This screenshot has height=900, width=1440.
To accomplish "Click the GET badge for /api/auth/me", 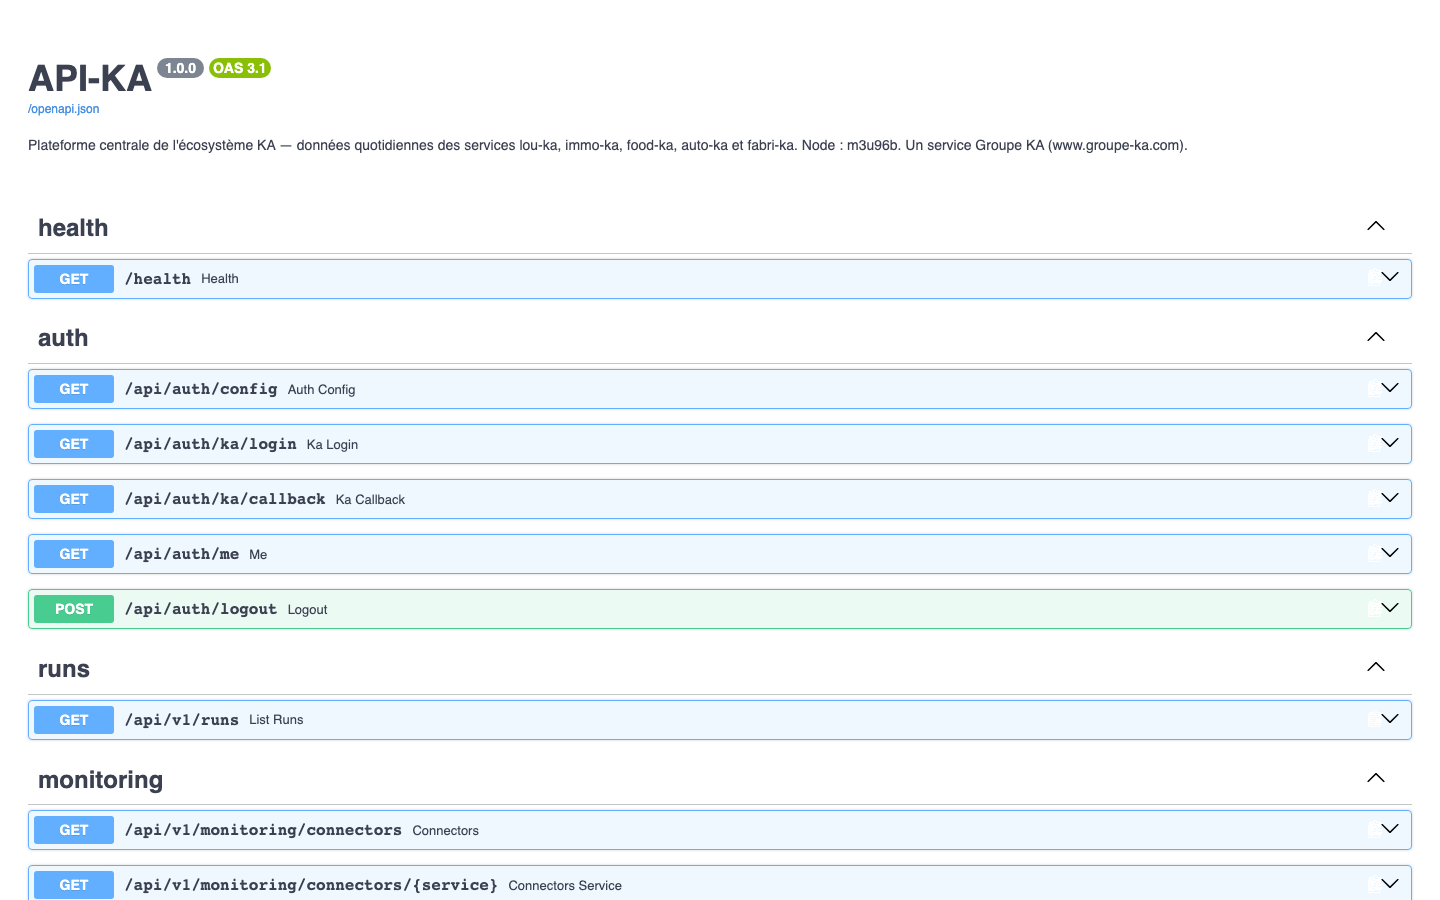I will tap(74, 554).
